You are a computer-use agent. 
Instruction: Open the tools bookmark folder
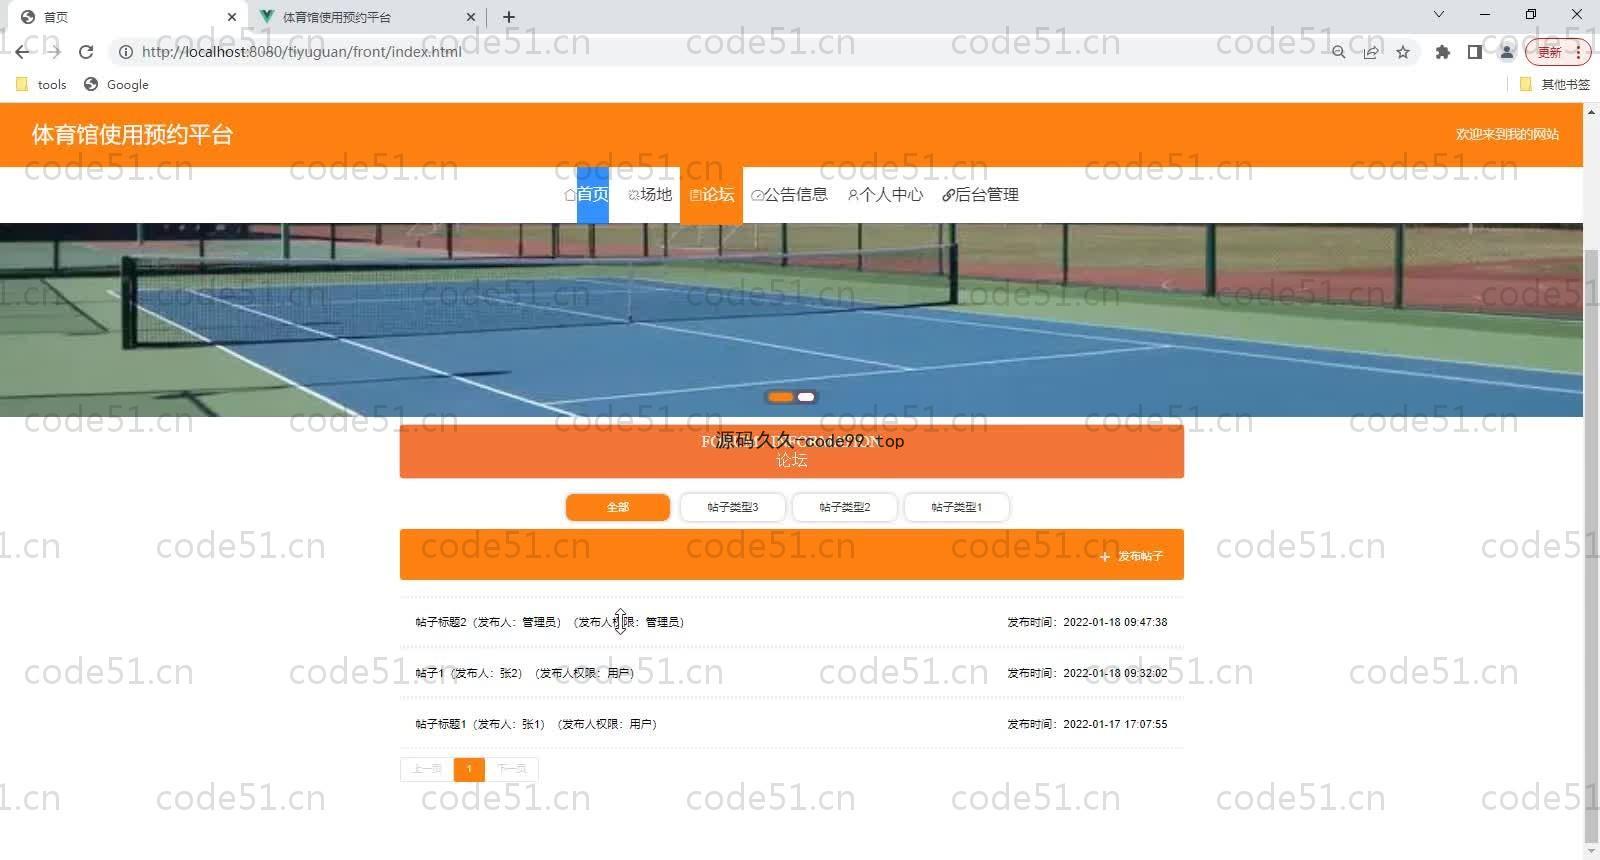pos(42,85)
